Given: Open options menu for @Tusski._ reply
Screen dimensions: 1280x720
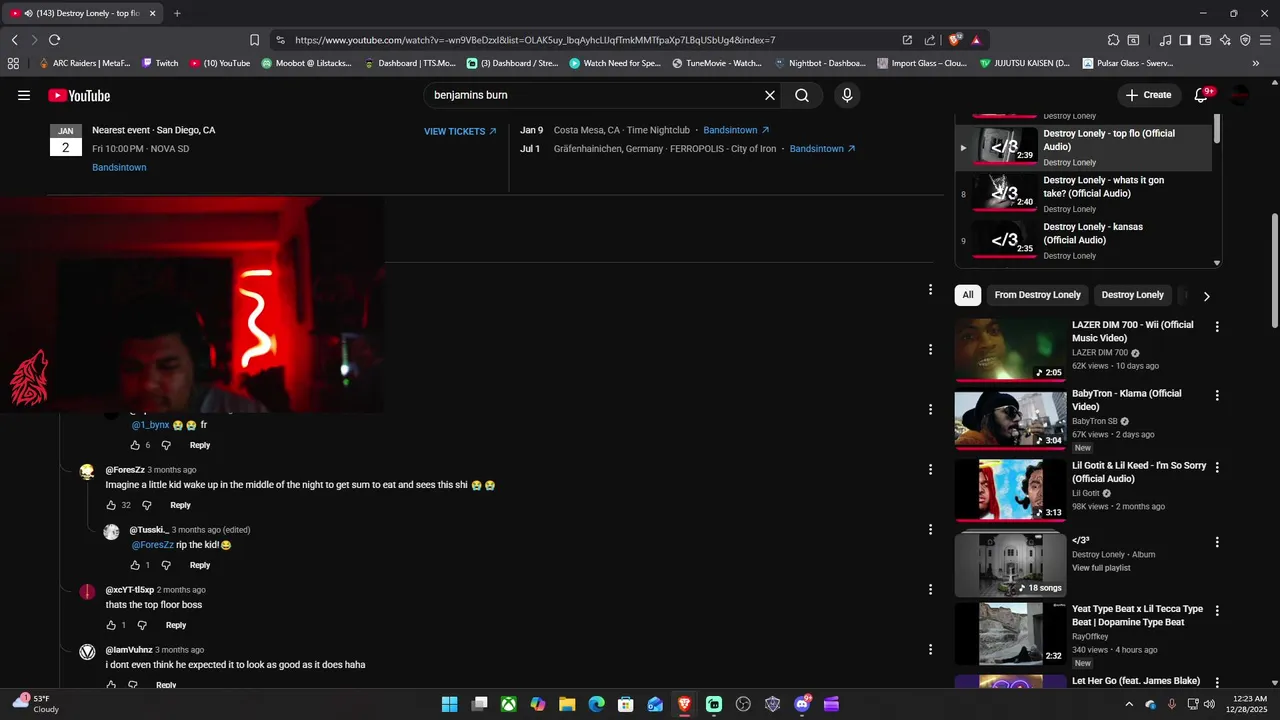Looking at the screenshot, I should click(930, 529).
